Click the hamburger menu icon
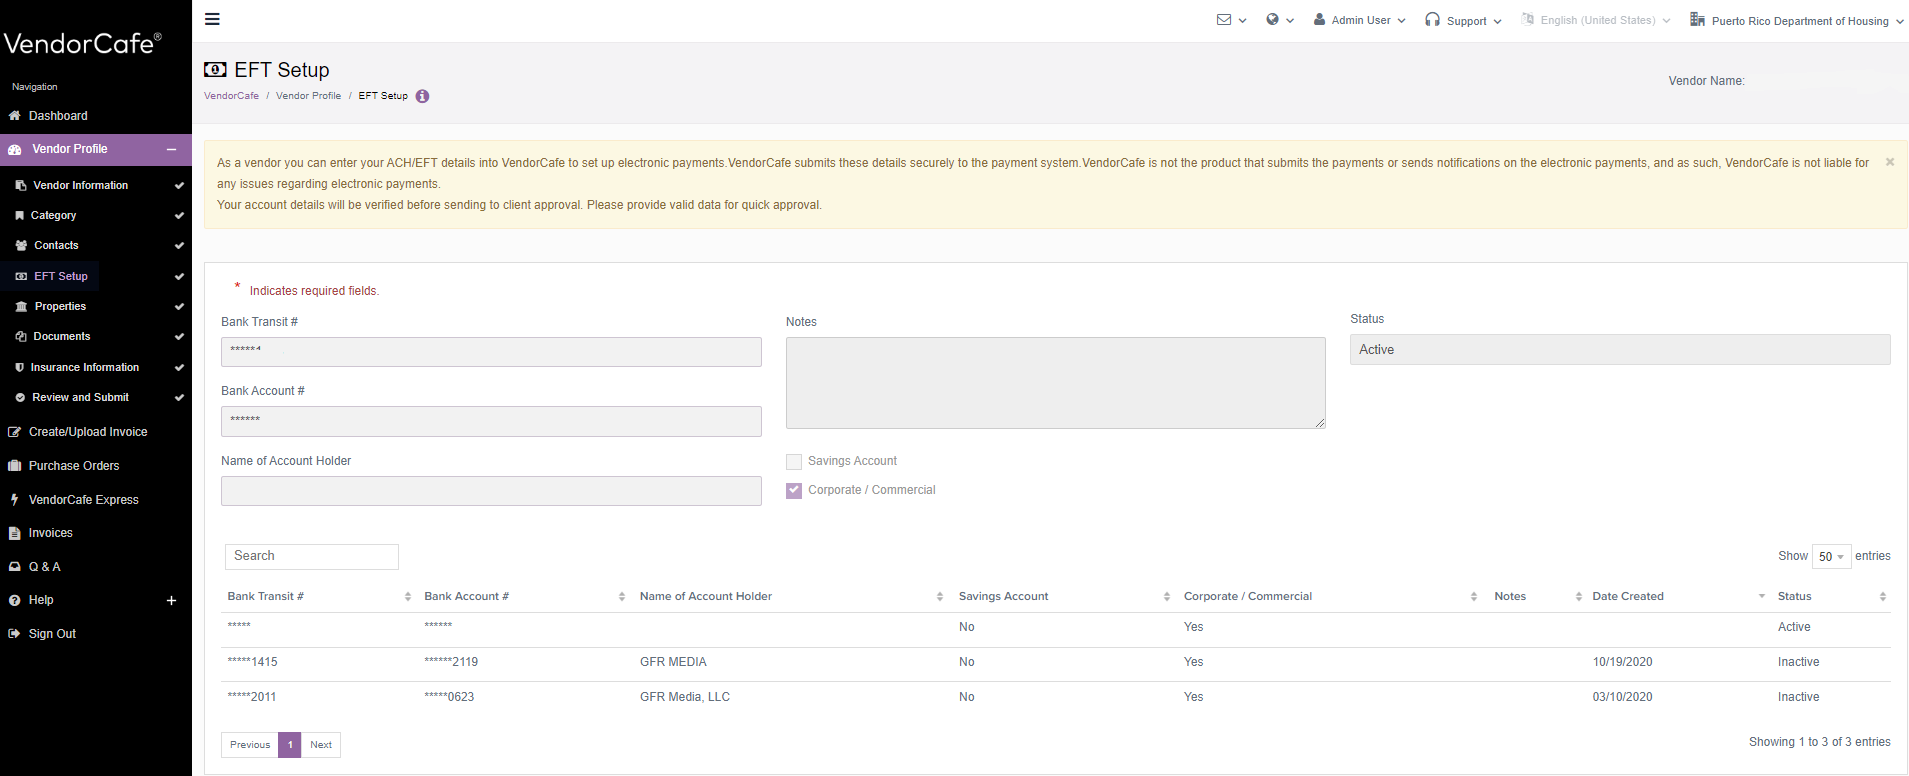 (x=212, y=19)
